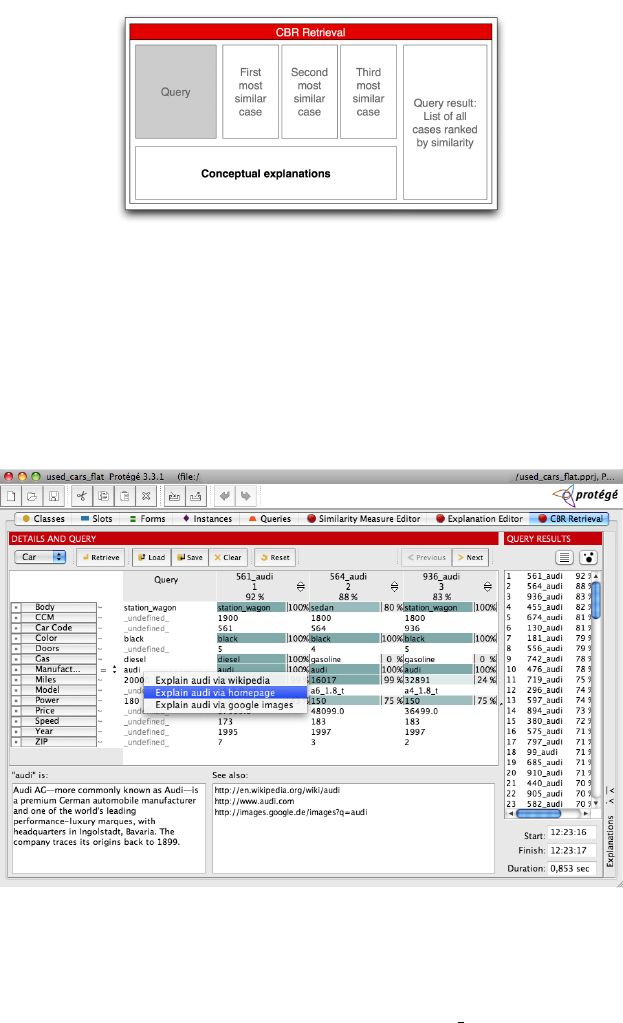Click the Archive project toolbar icon
Screen dimensions: 623x1023
click(174, 496)
